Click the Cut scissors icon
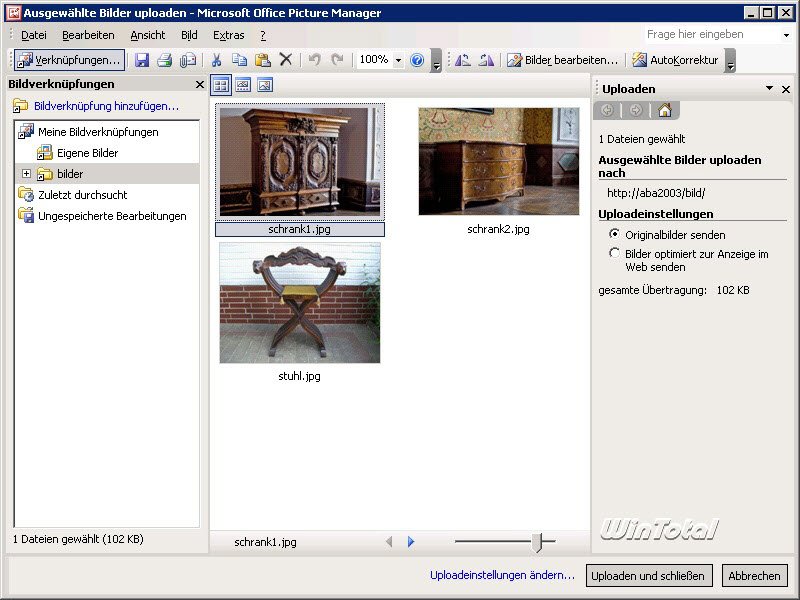 tap(216, 60)
